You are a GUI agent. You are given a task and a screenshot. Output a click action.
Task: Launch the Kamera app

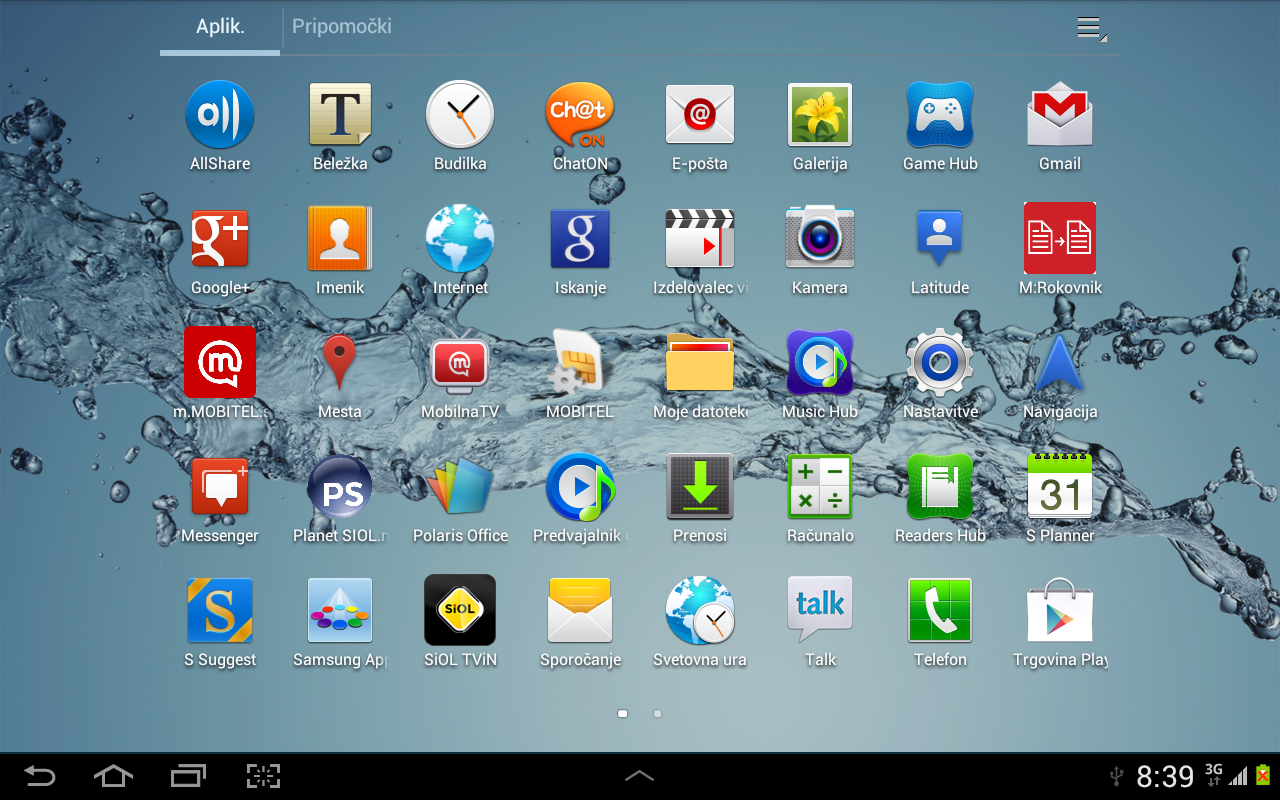click(x=820, y=239)
